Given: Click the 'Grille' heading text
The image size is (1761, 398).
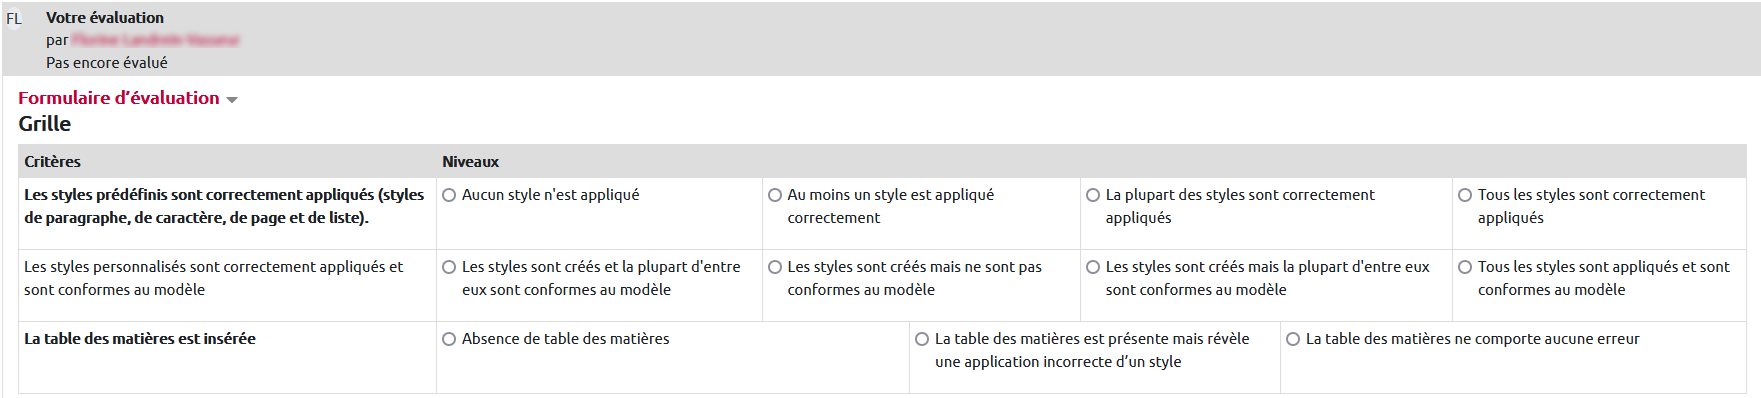Looking at the screenshot, I should click(45, 124).
